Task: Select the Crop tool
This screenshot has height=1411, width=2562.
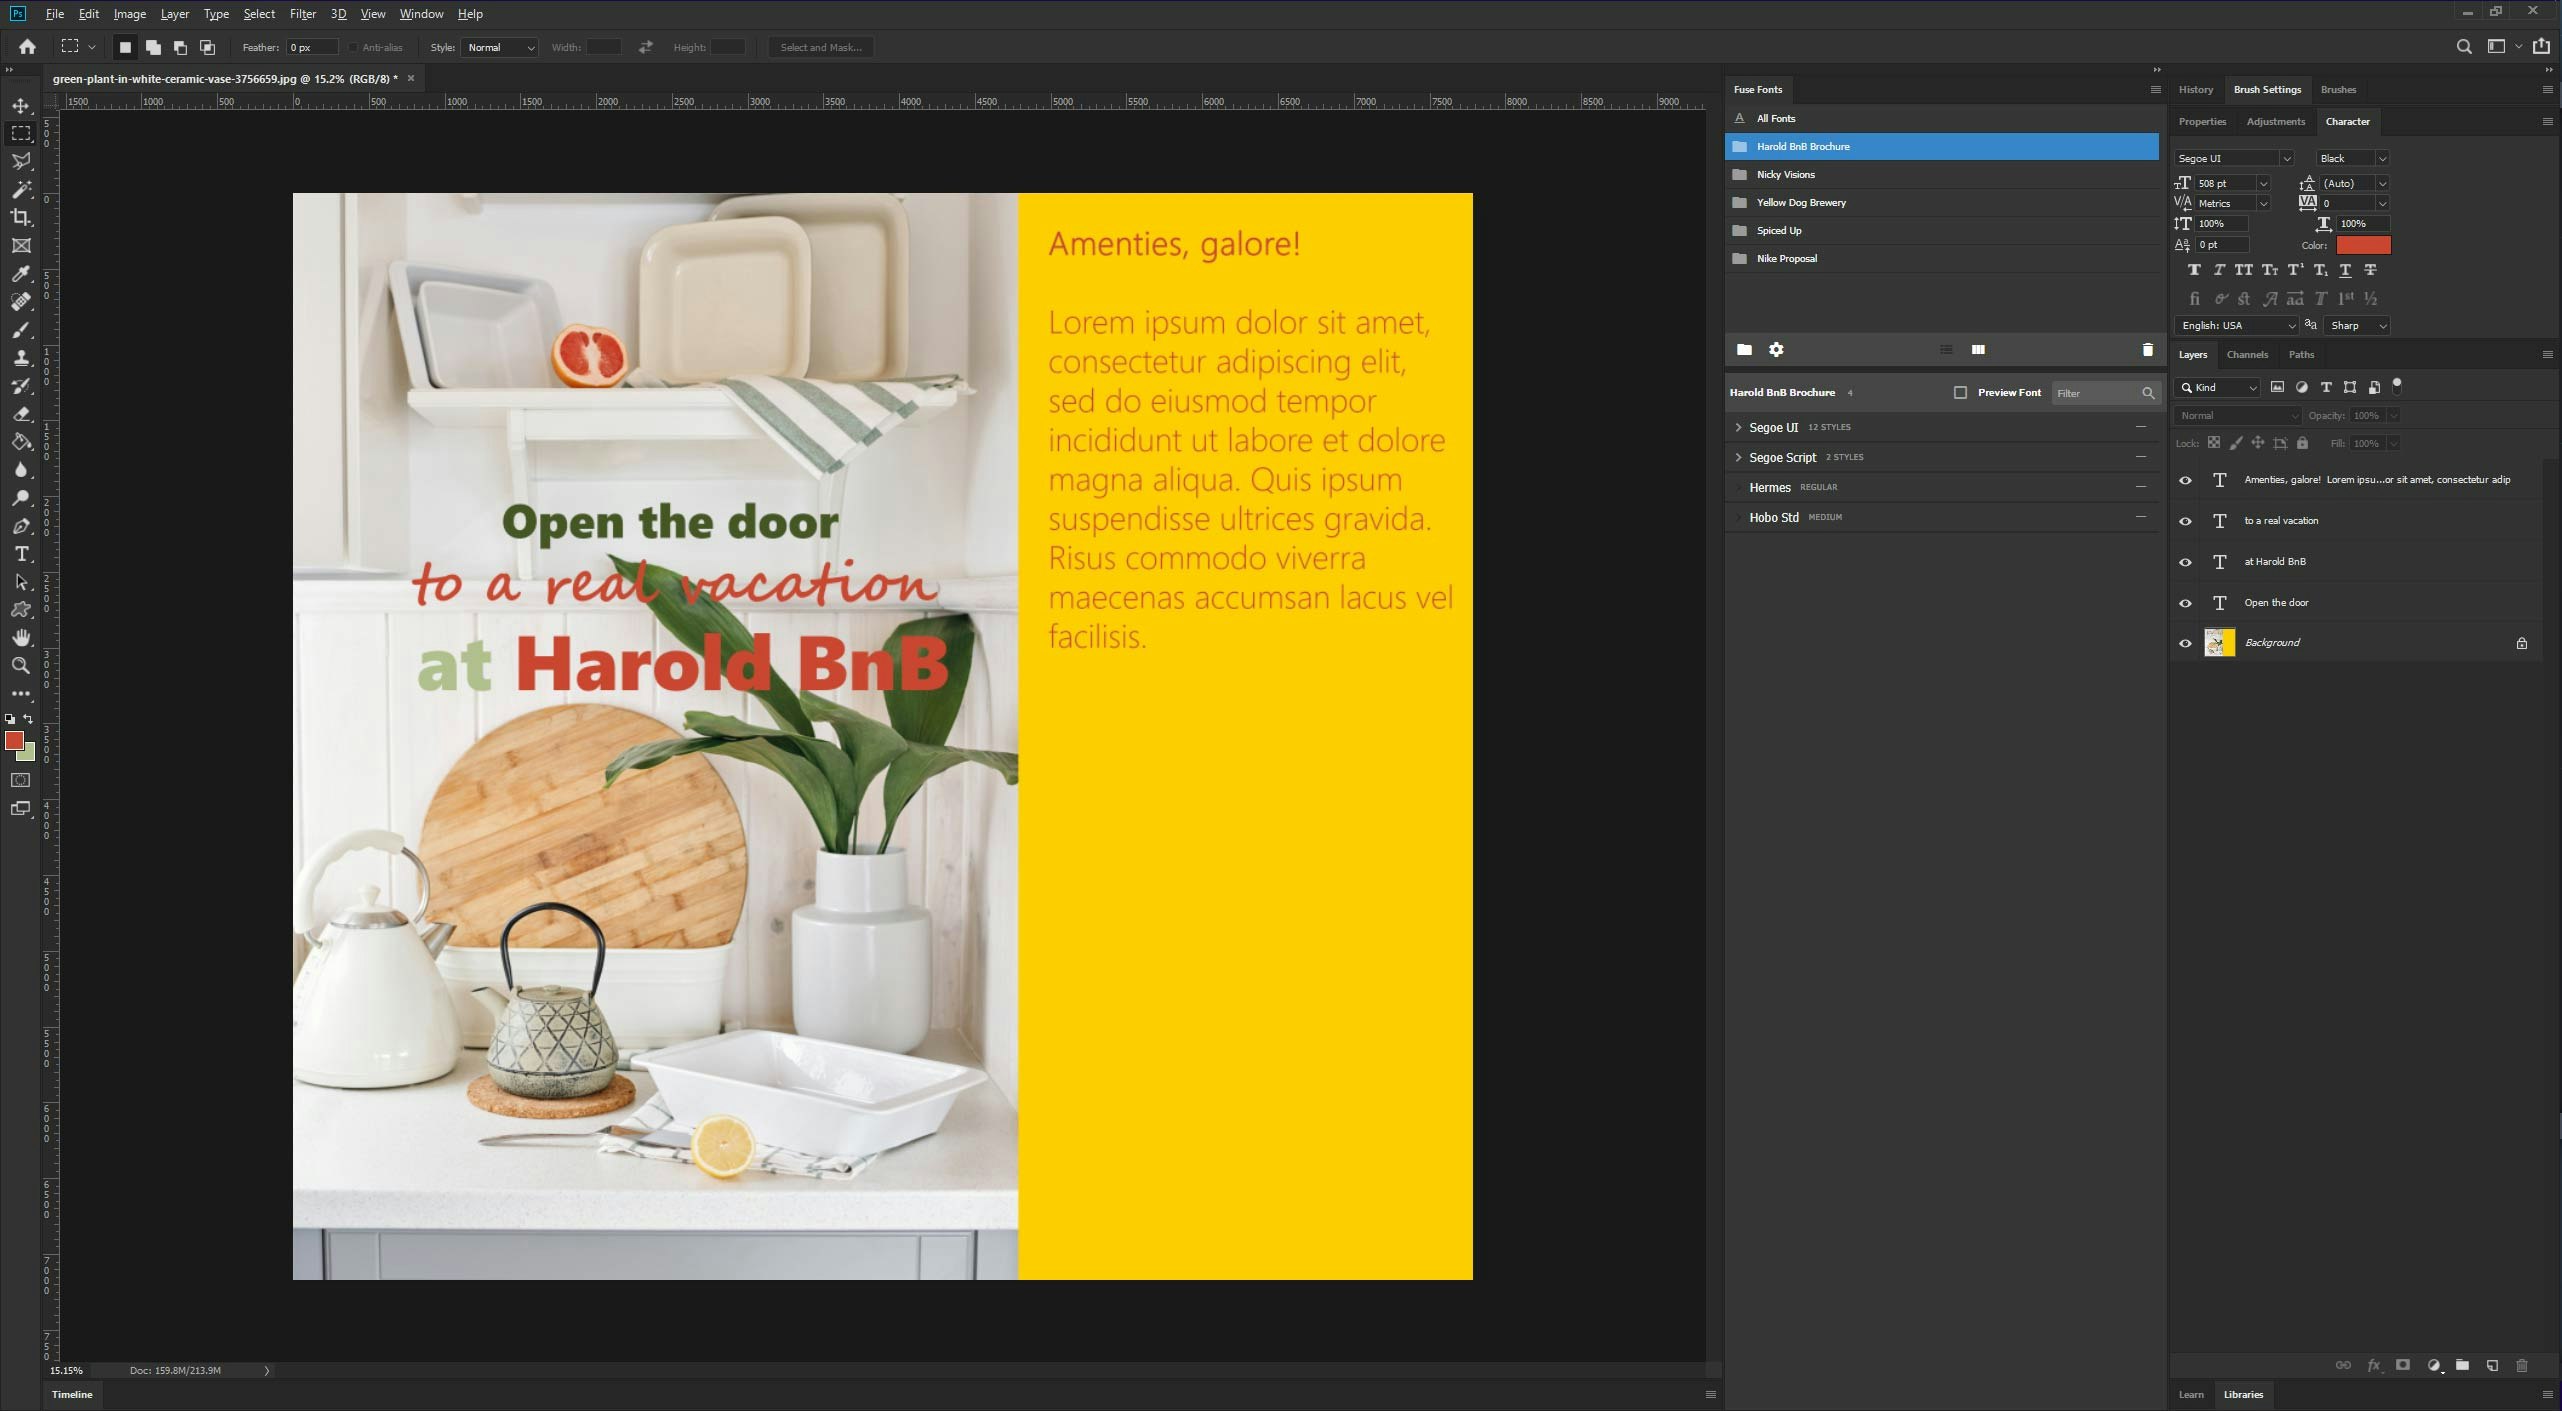Action: click(21, 218)
